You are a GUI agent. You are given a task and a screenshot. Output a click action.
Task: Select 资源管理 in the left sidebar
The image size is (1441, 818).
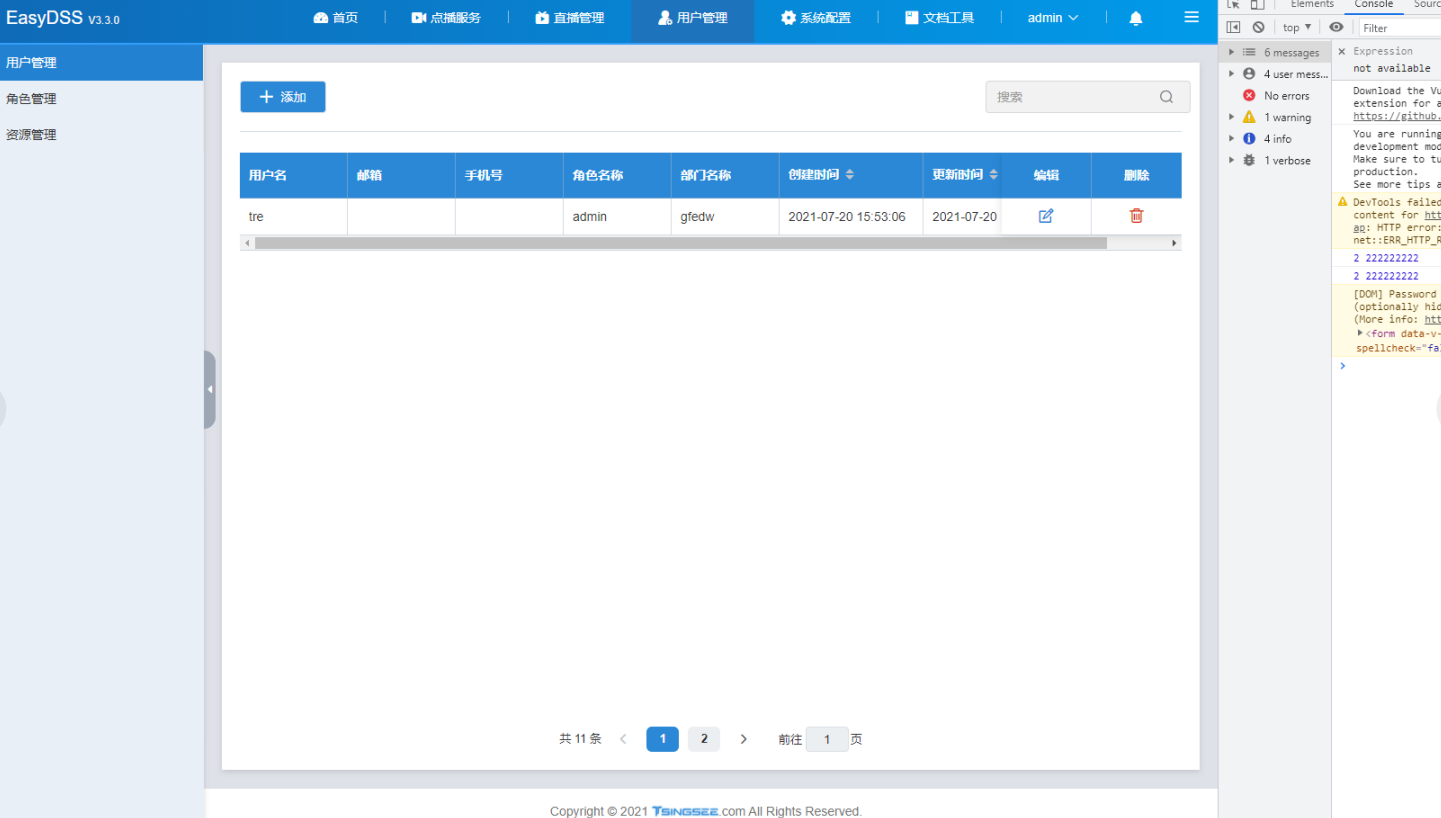coord(101,134)
